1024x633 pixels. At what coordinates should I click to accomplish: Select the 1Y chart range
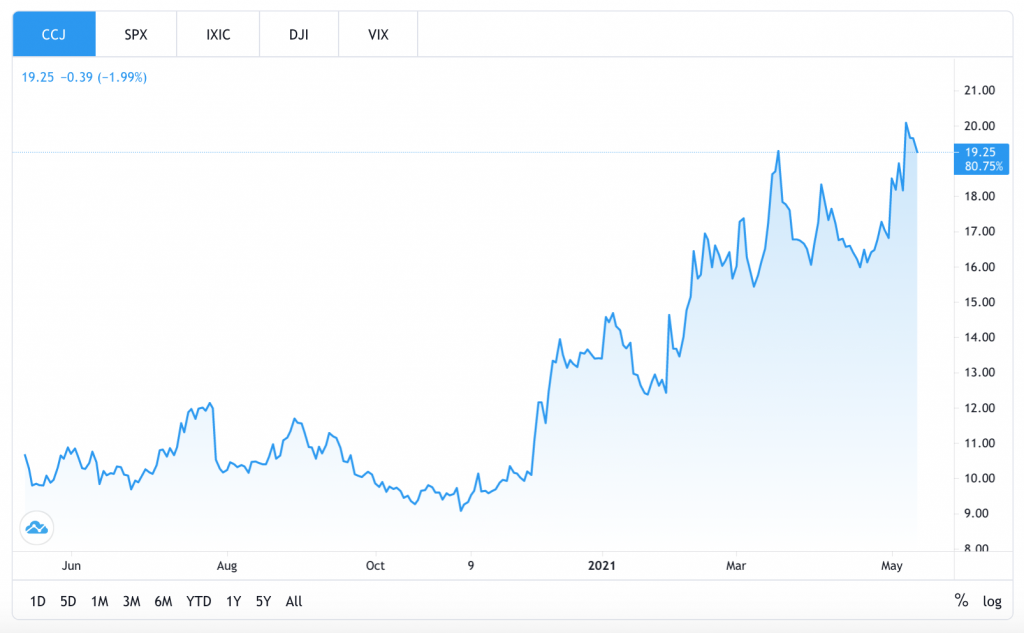(x=233, y=601)
